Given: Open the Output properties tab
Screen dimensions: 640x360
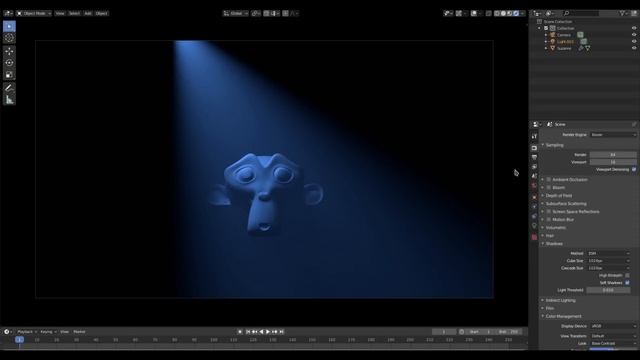Looking at the screenshot, I should click(x=534, y=157).
